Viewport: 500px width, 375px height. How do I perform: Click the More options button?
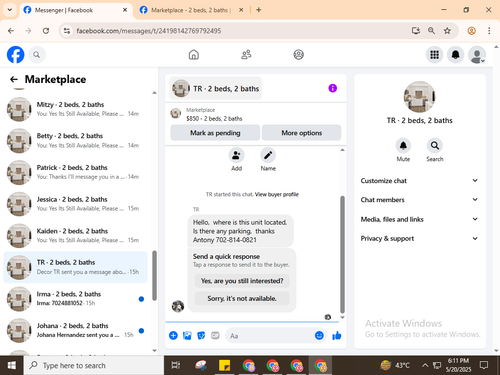pos(301,133)
